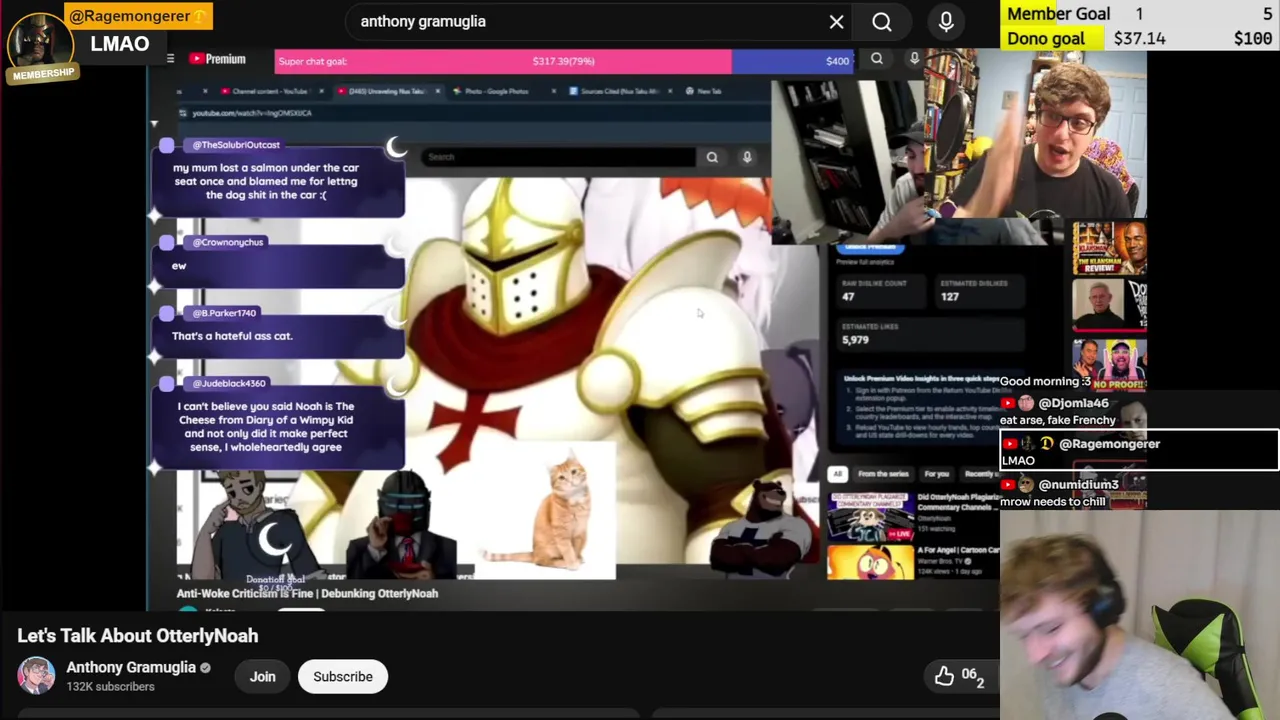Close the 'Sources Cited' tab

tap(669, 91)
